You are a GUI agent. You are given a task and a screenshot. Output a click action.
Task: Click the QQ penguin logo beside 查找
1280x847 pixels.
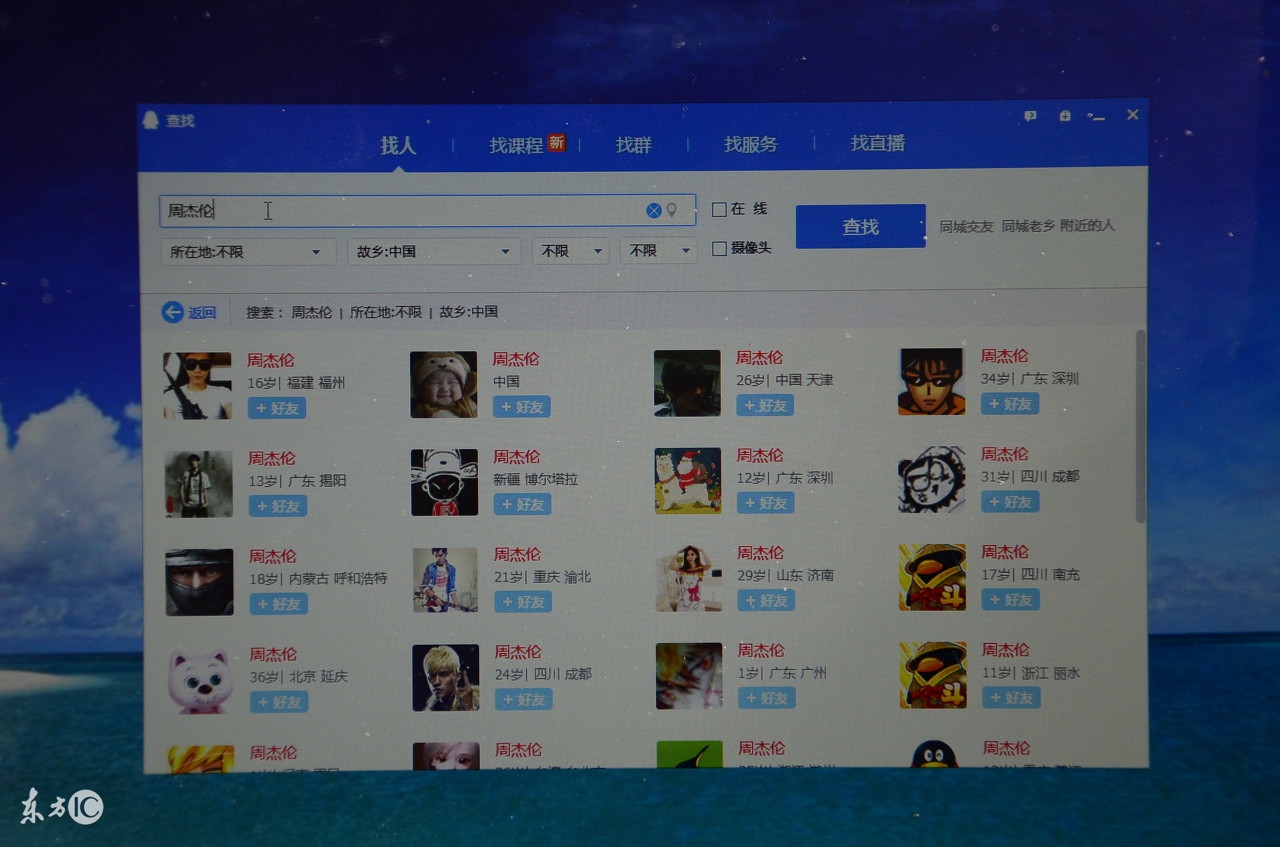click(x=151, y=120)
